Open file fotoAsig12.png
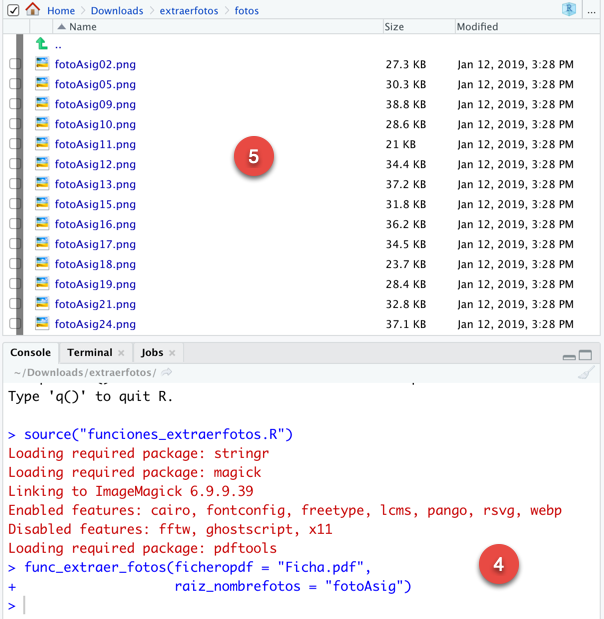The height and width of the screenshot is (619, 604). tap(95, 164)
